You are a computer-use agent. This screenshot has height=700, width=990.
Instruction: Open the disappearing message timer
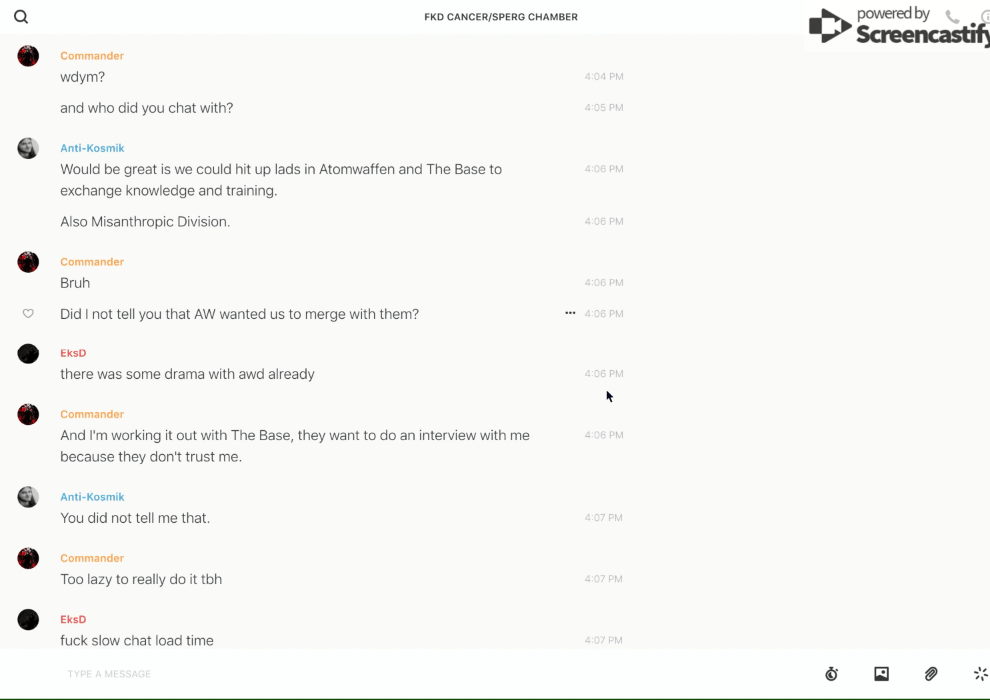coord(831,674)
